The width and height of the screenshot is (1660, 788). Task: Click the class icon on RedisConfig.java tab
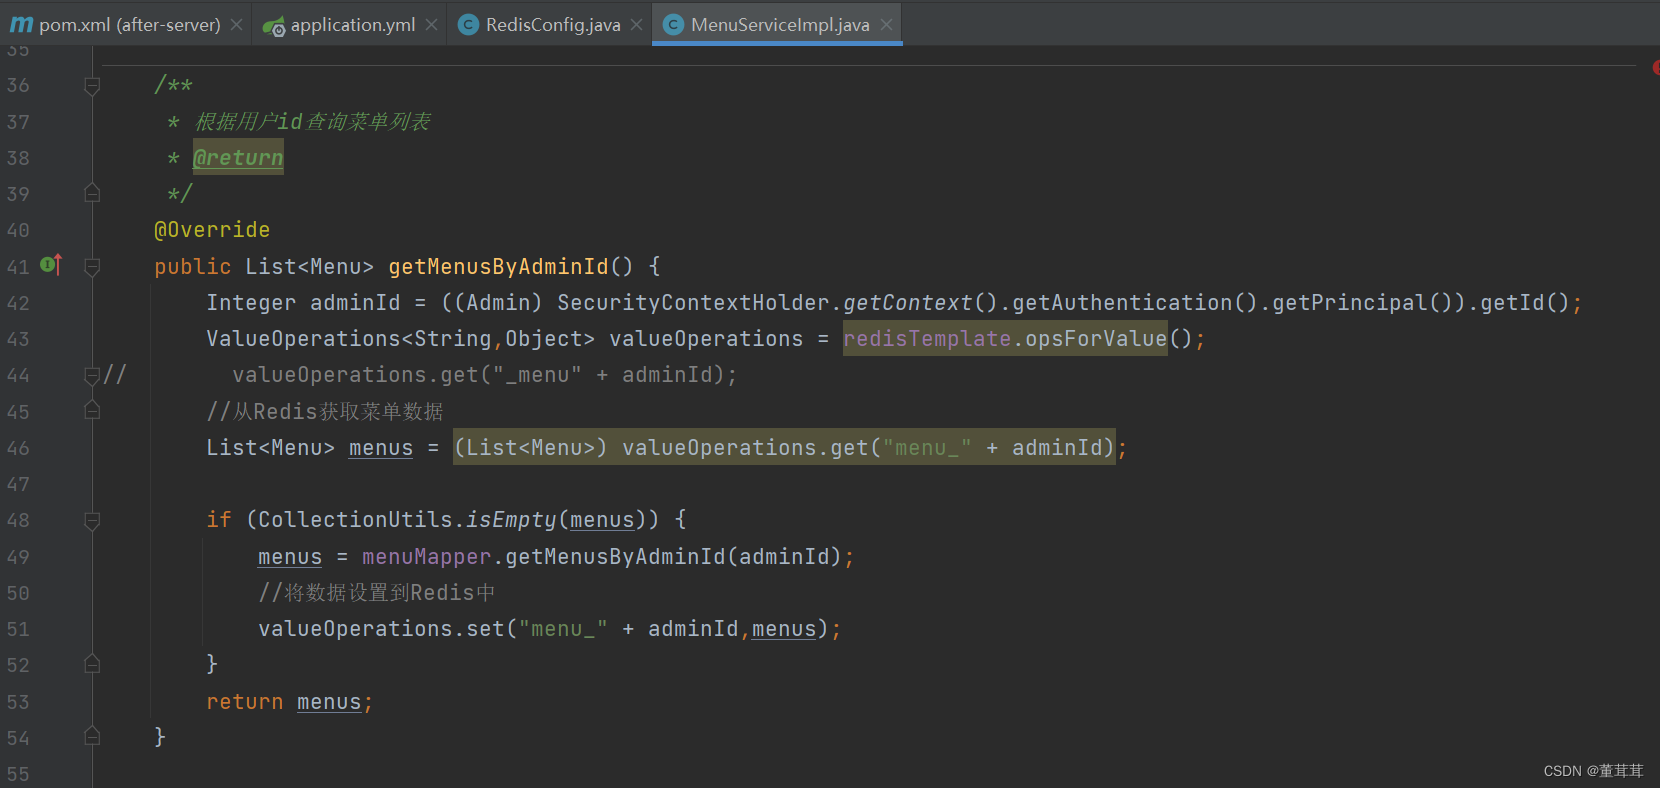[468, 24]
